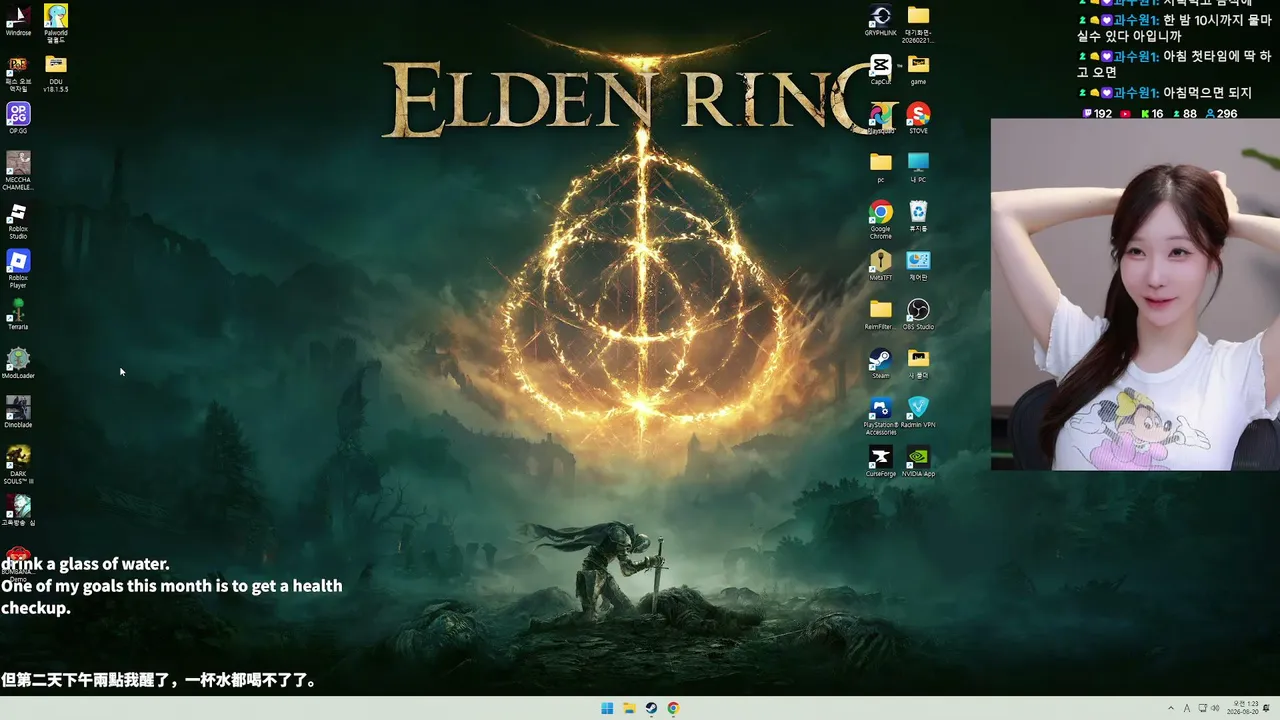
Task: Open the notification bell in the tray
Action: [1267, 709]
